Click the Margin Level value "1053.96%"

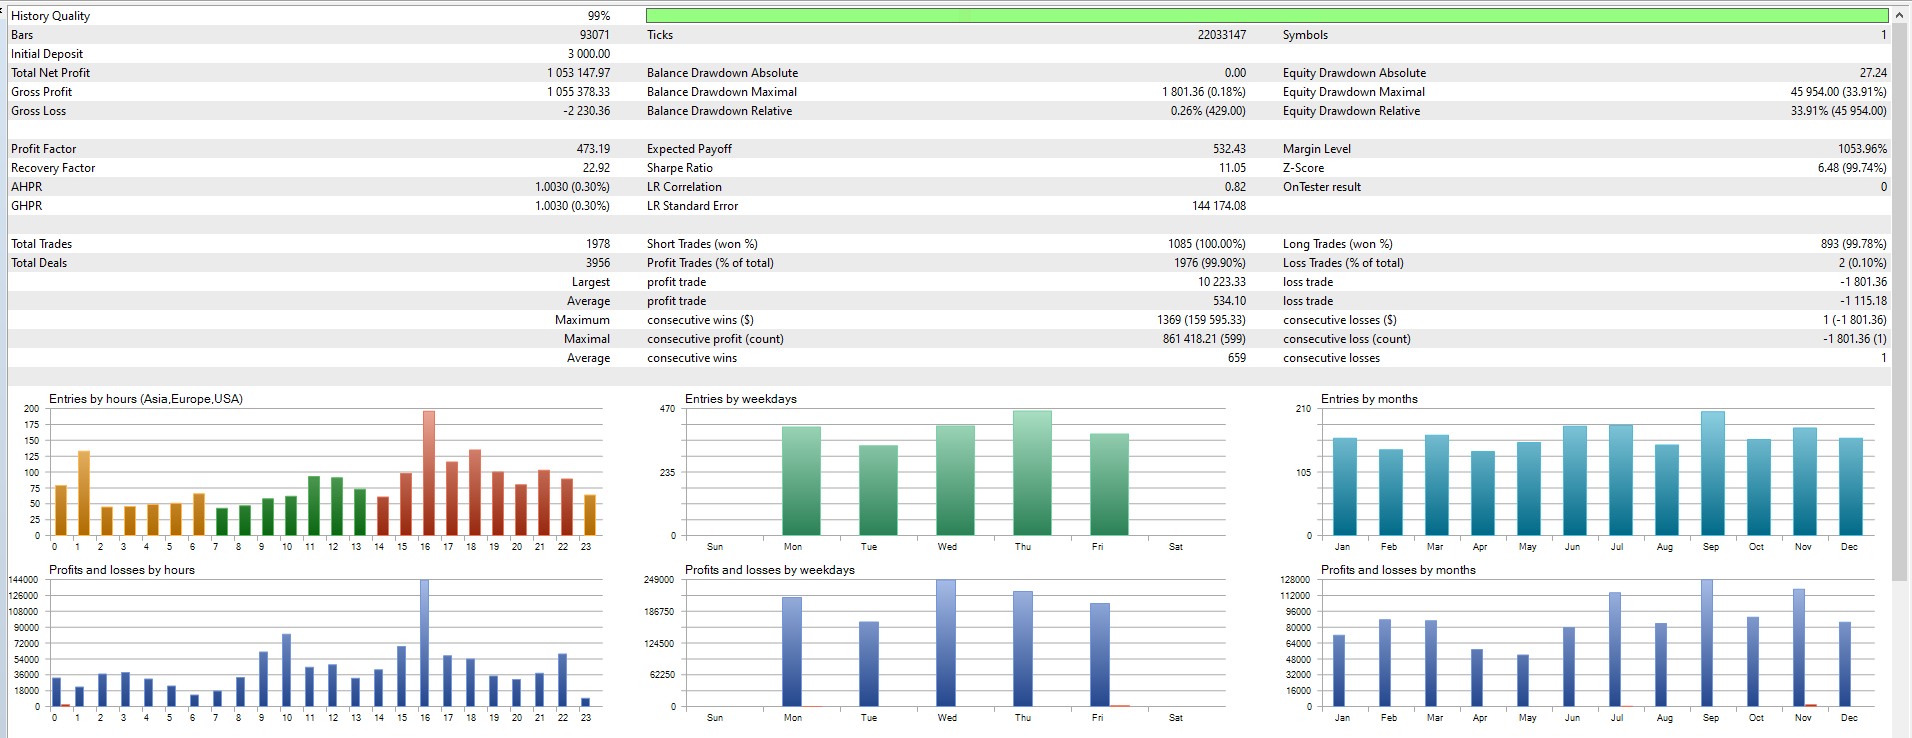pos(1862,149)
